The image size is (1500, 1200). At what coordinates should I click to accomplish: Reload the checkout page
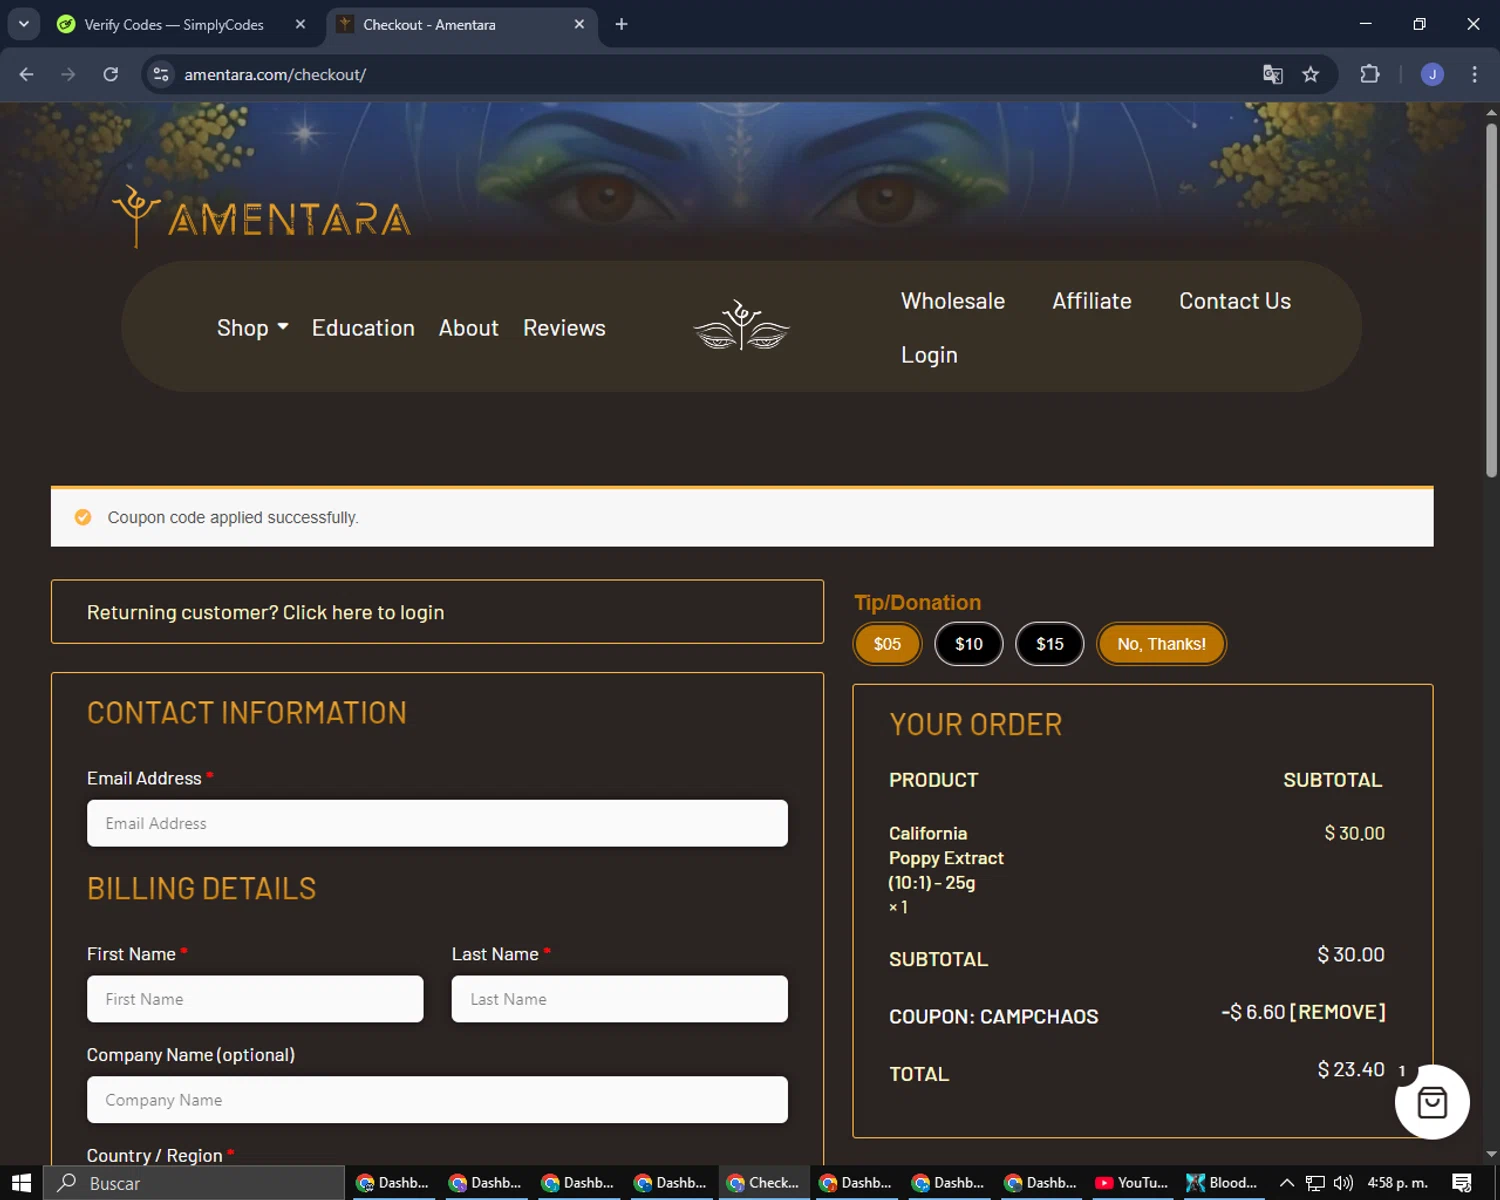click(x=110, y=74)
